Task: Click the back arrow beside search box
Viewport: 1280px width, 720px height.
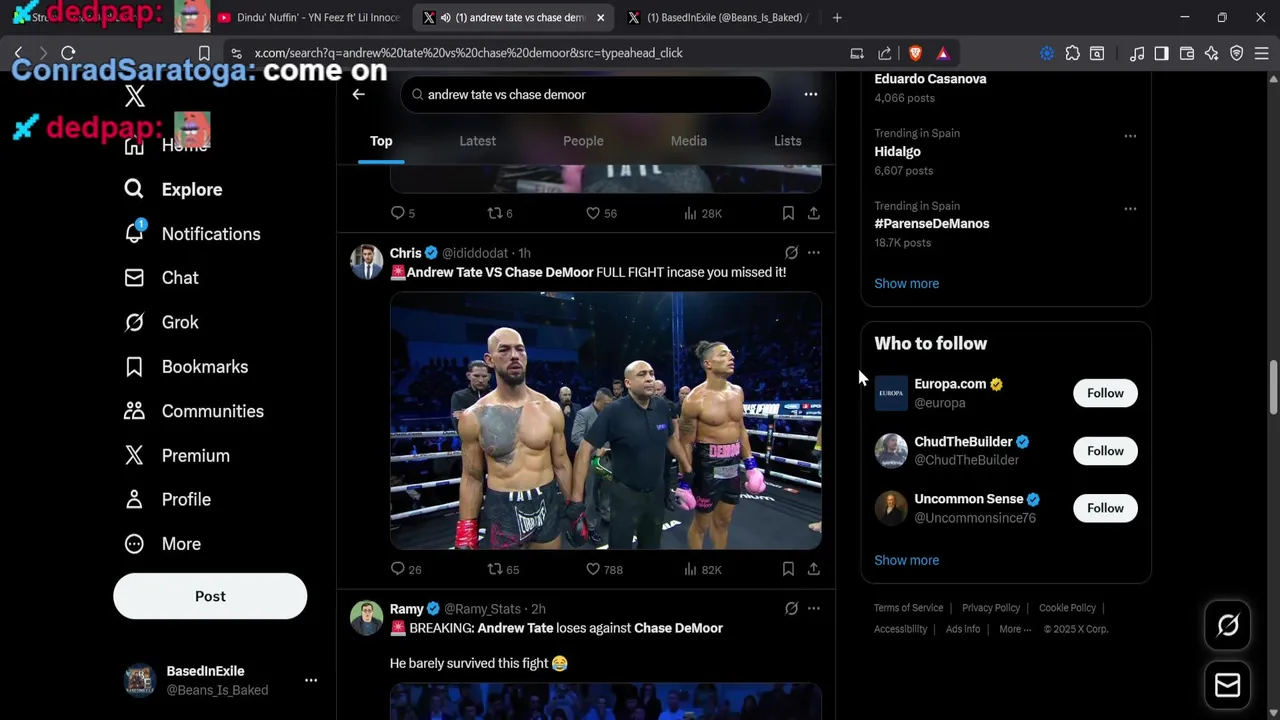Action: [358, 94]
